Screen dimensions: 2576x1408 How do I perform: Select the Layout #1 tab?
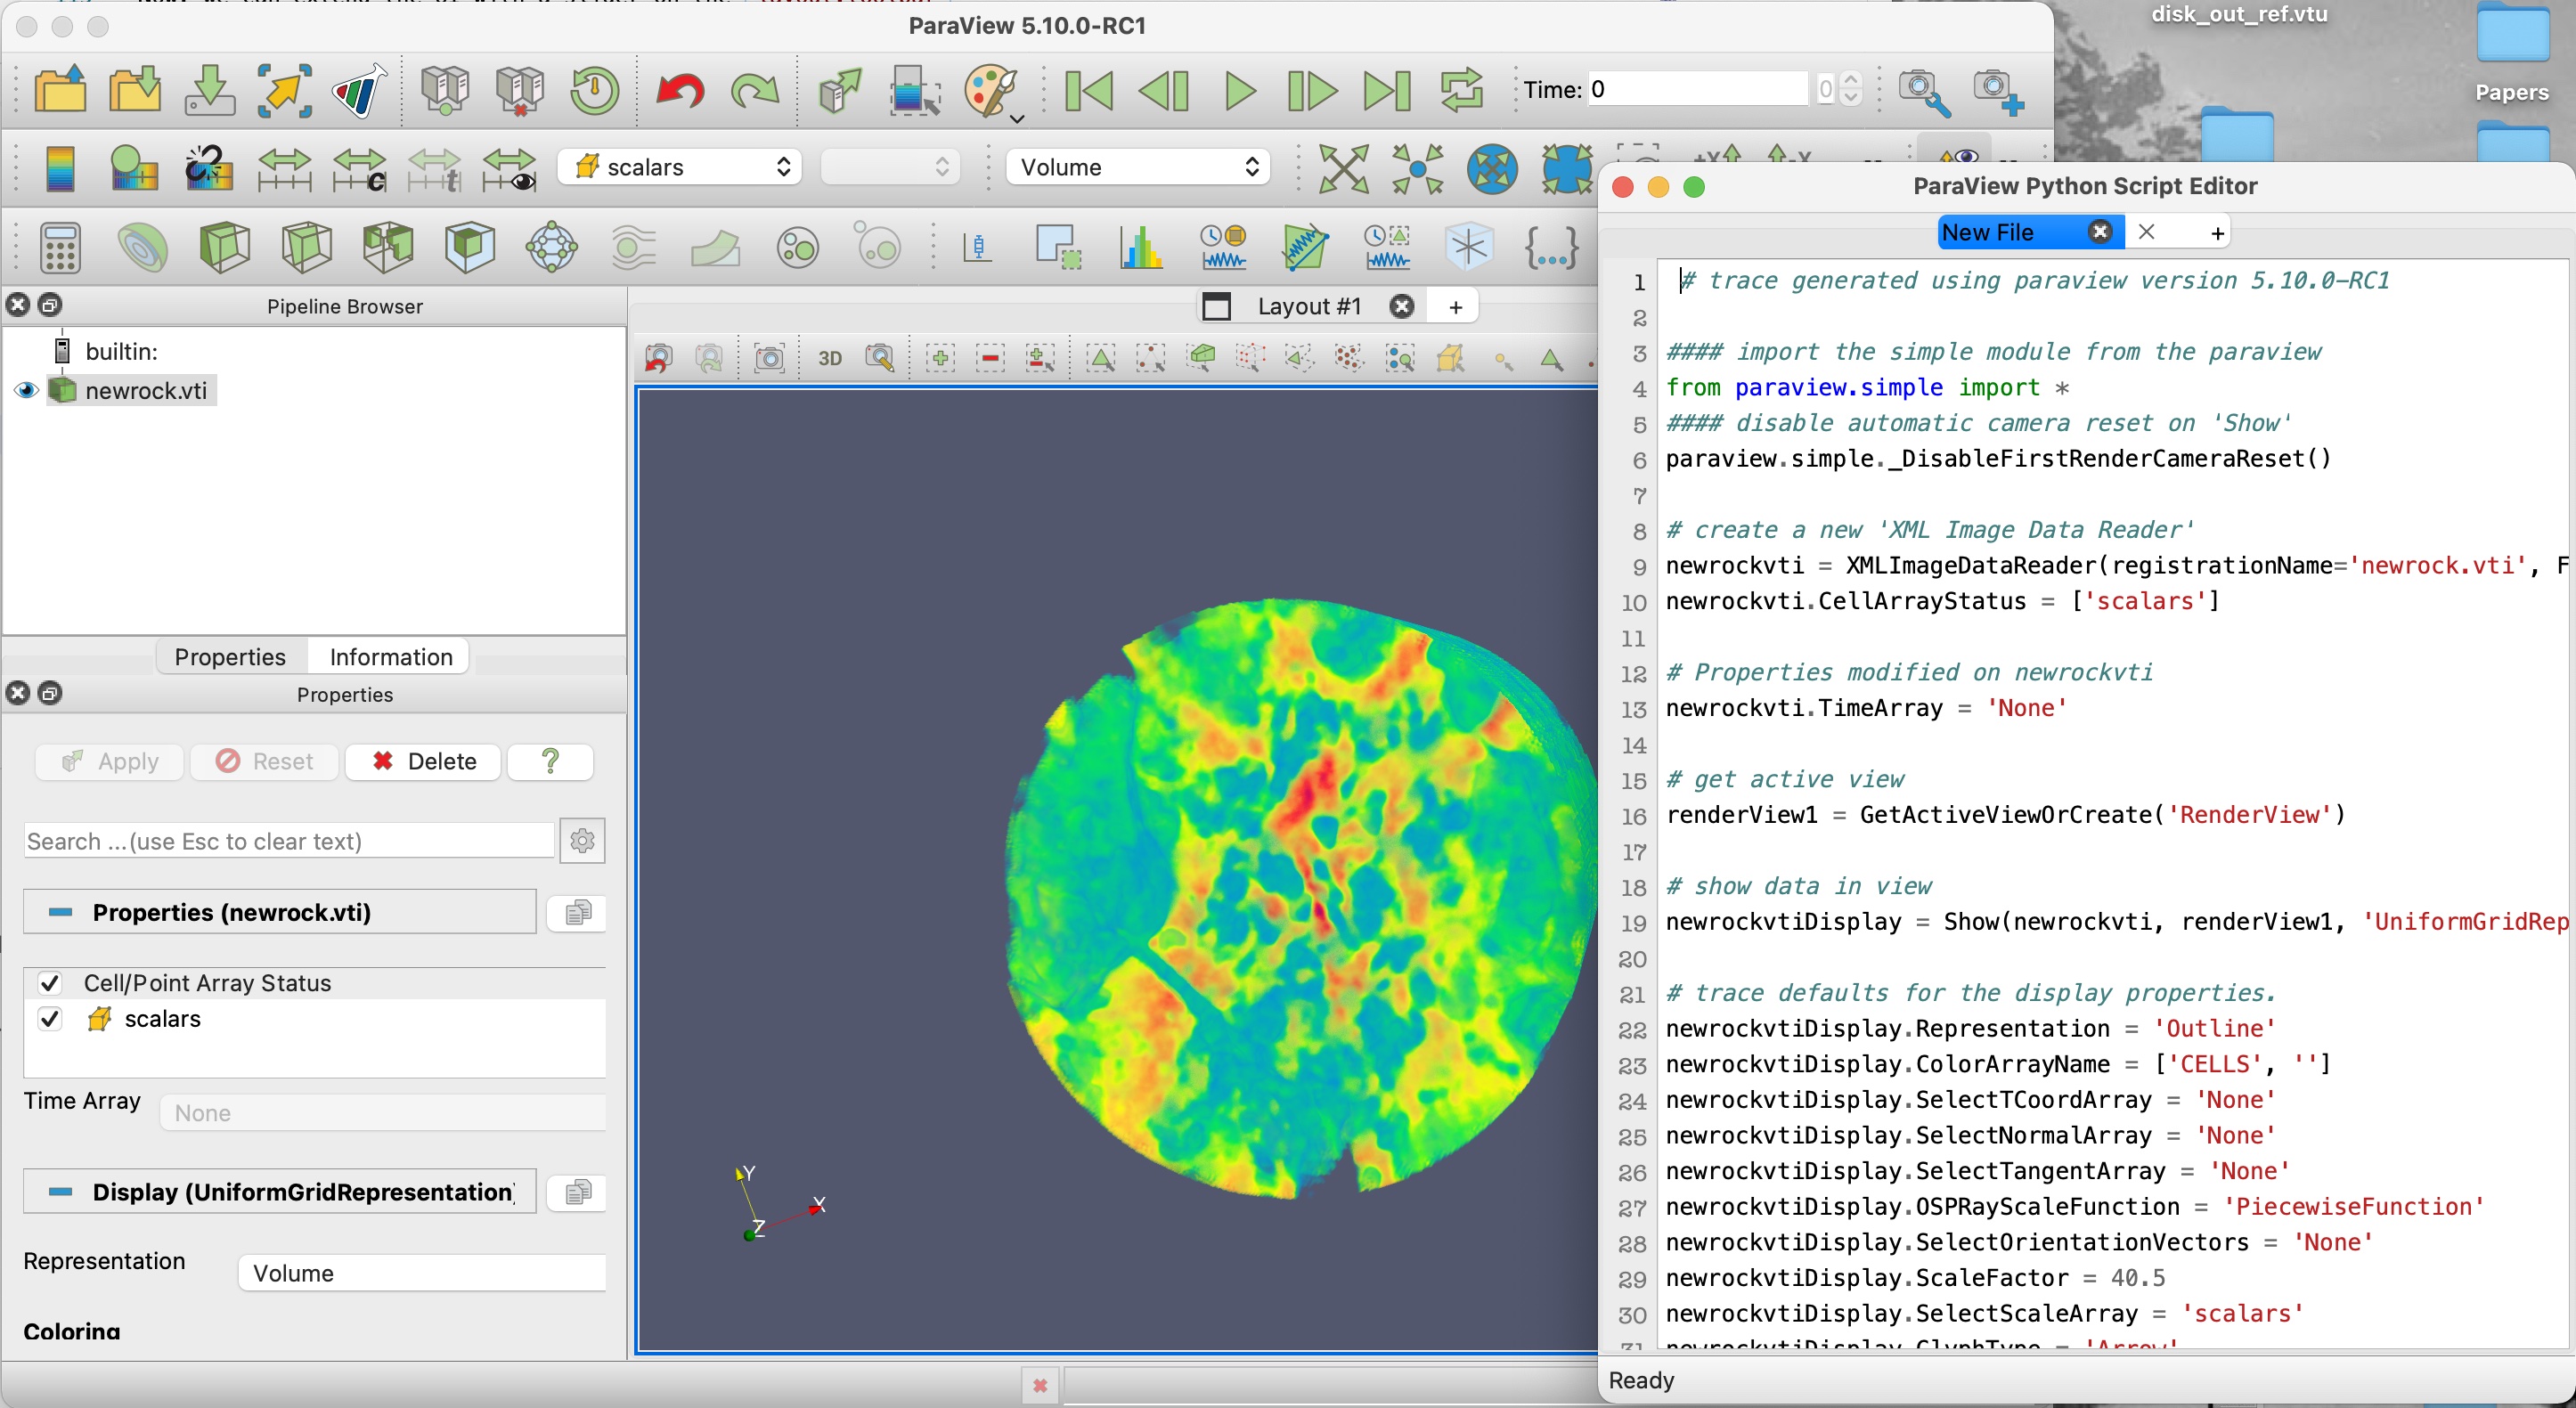point(1309,306)
